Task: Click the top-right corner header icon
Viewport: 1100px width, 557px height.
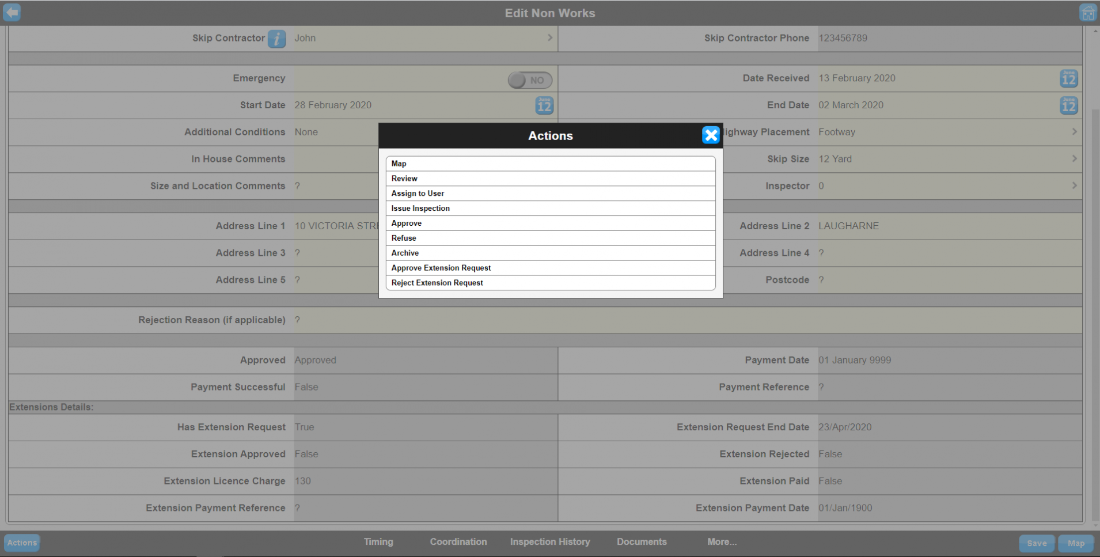Action: pyautogui.click(x=1088, y=13)
